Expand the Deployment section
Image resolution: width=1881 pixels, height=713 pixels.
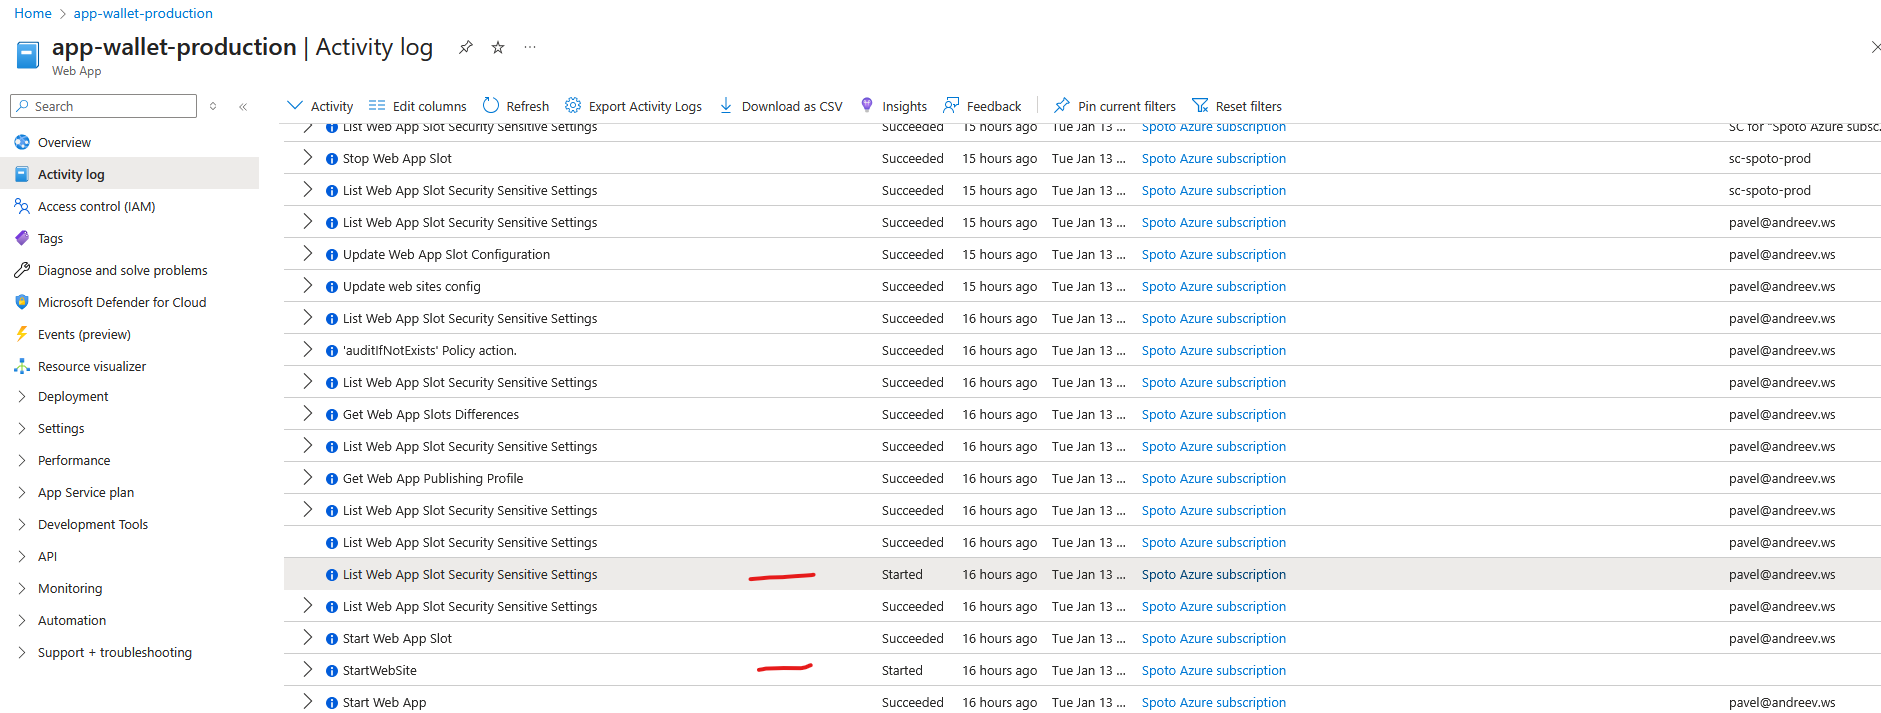(x=22, y=396)
